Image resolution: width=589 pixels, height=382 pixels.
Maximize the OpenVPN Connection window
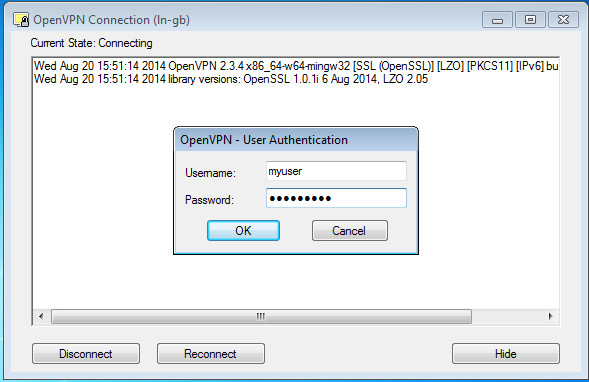click(x=530, y=20)
